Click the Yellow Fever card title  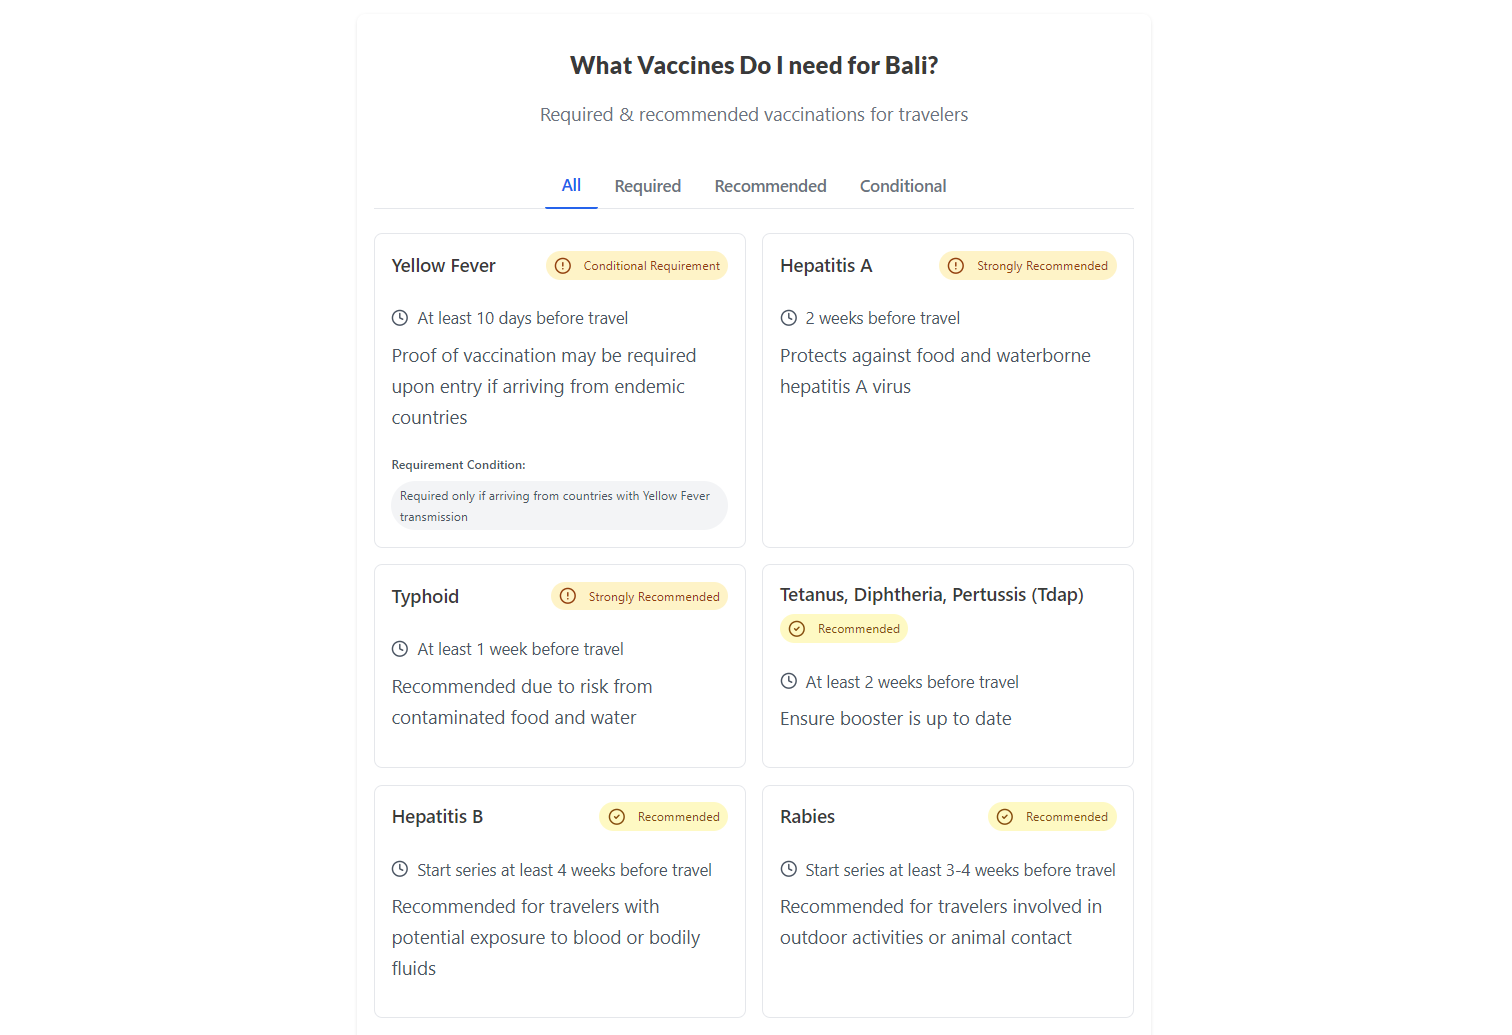tap(444, 266)
